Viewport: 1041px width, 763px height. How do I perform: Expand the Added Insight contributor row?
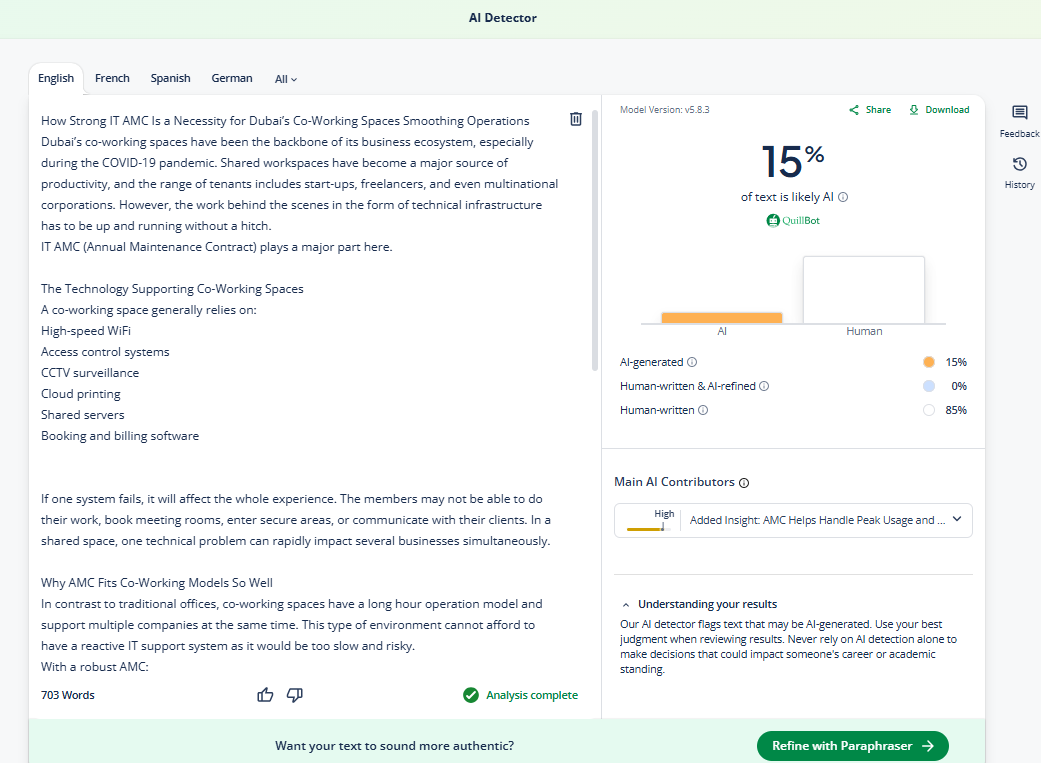click(x=956, y=520)
